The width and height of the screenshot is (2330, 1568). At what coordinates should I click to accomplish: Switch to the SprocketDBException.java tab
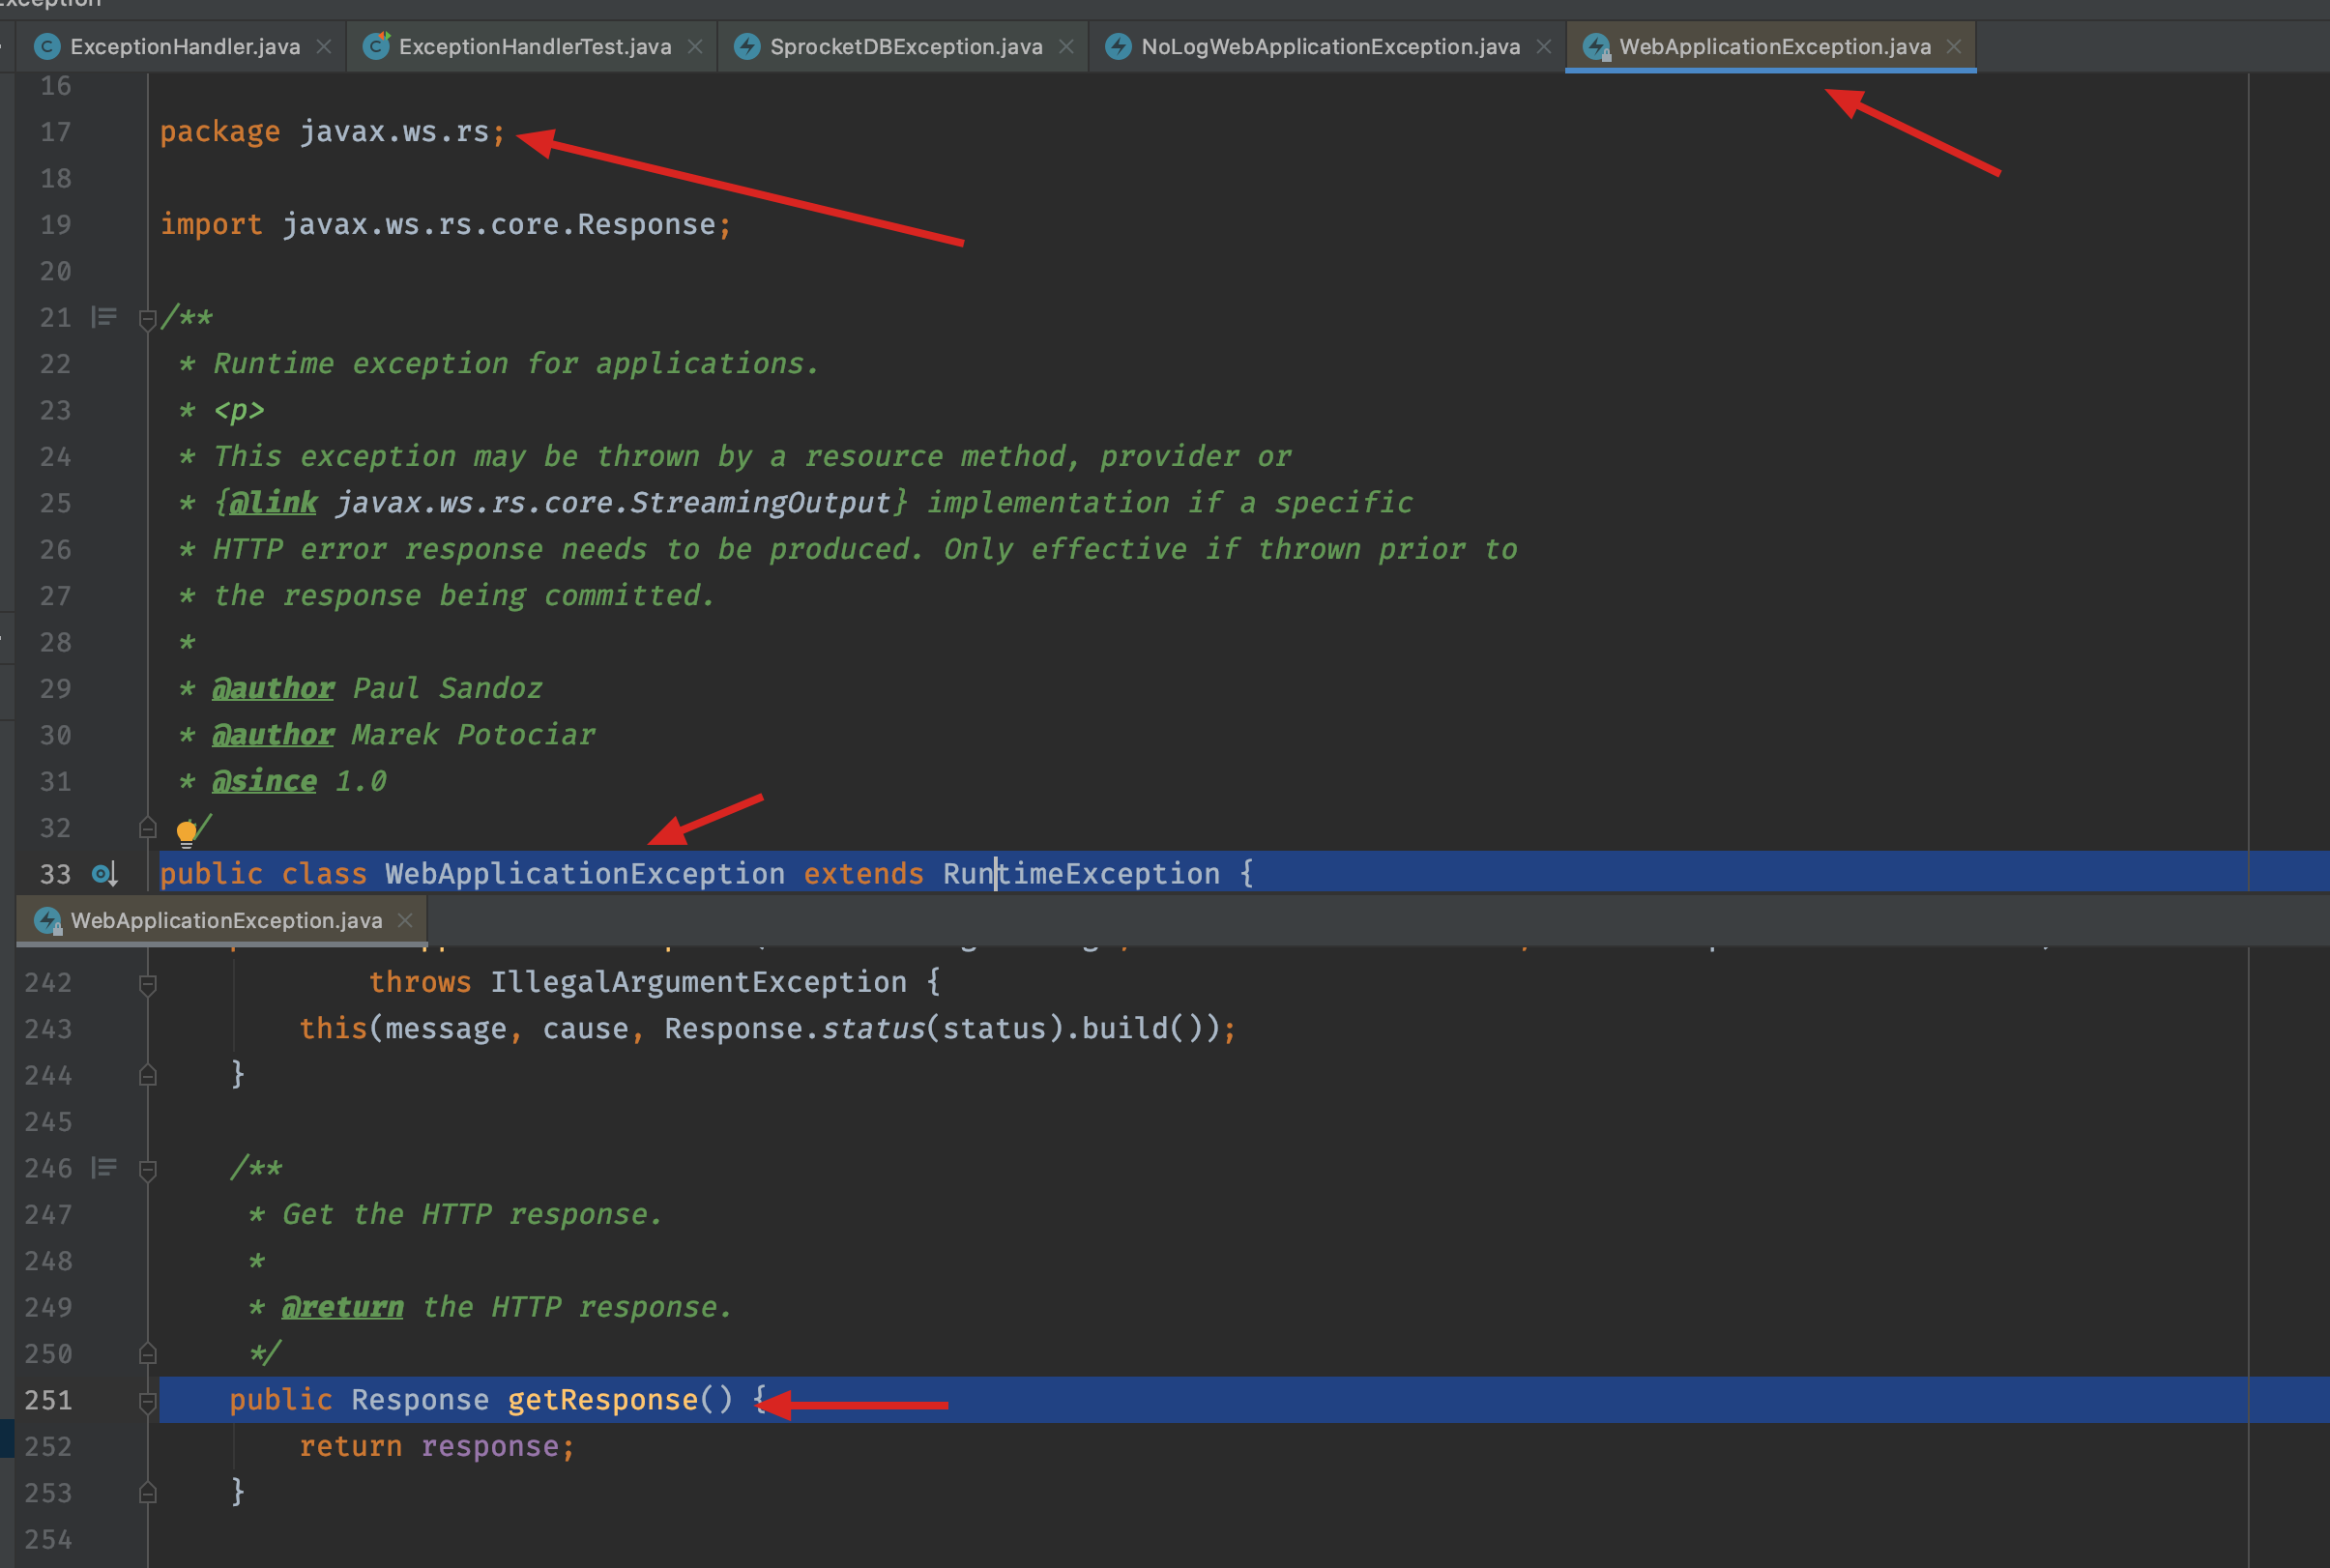(905, 47)
